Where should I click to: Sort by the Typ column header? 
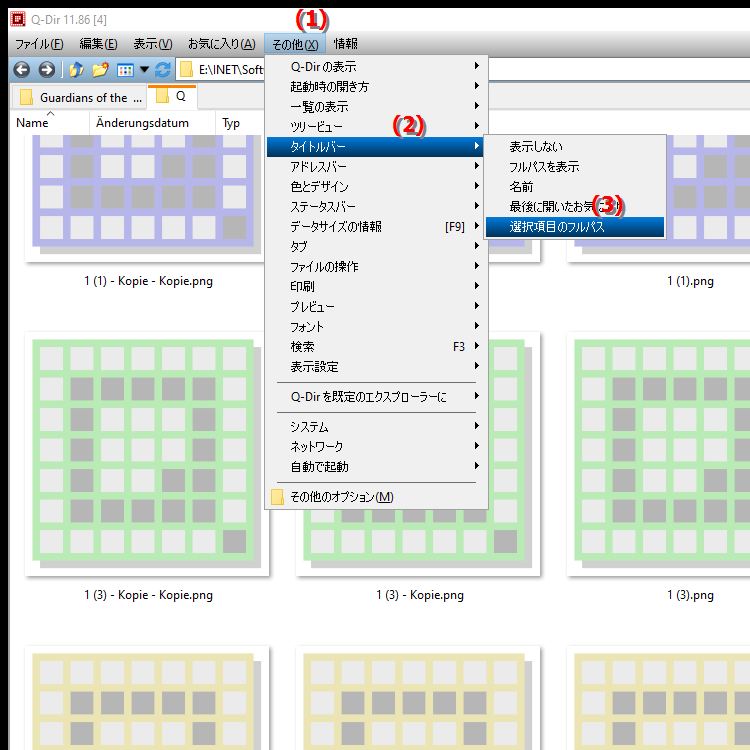239,123
